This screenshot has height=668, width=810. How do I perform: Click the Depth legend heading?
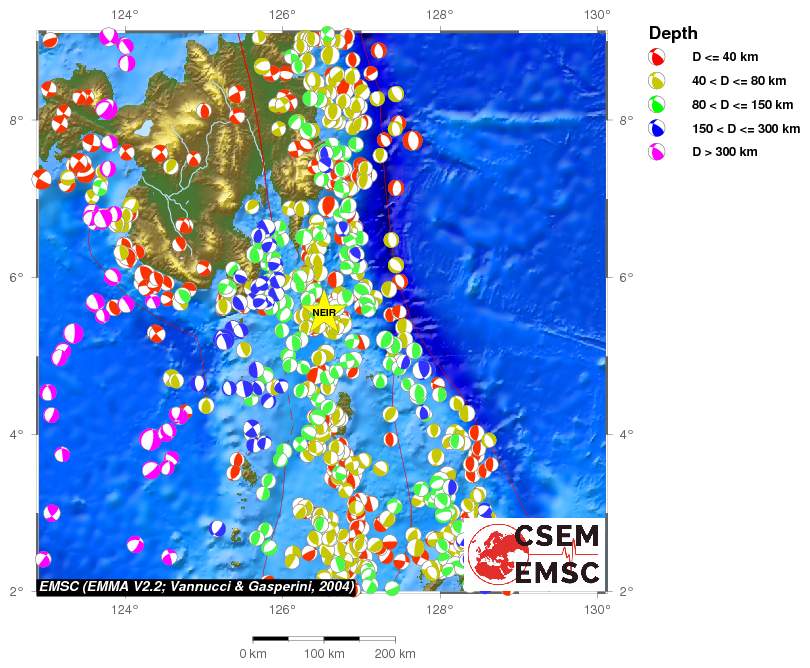click(x=673, y=32)
